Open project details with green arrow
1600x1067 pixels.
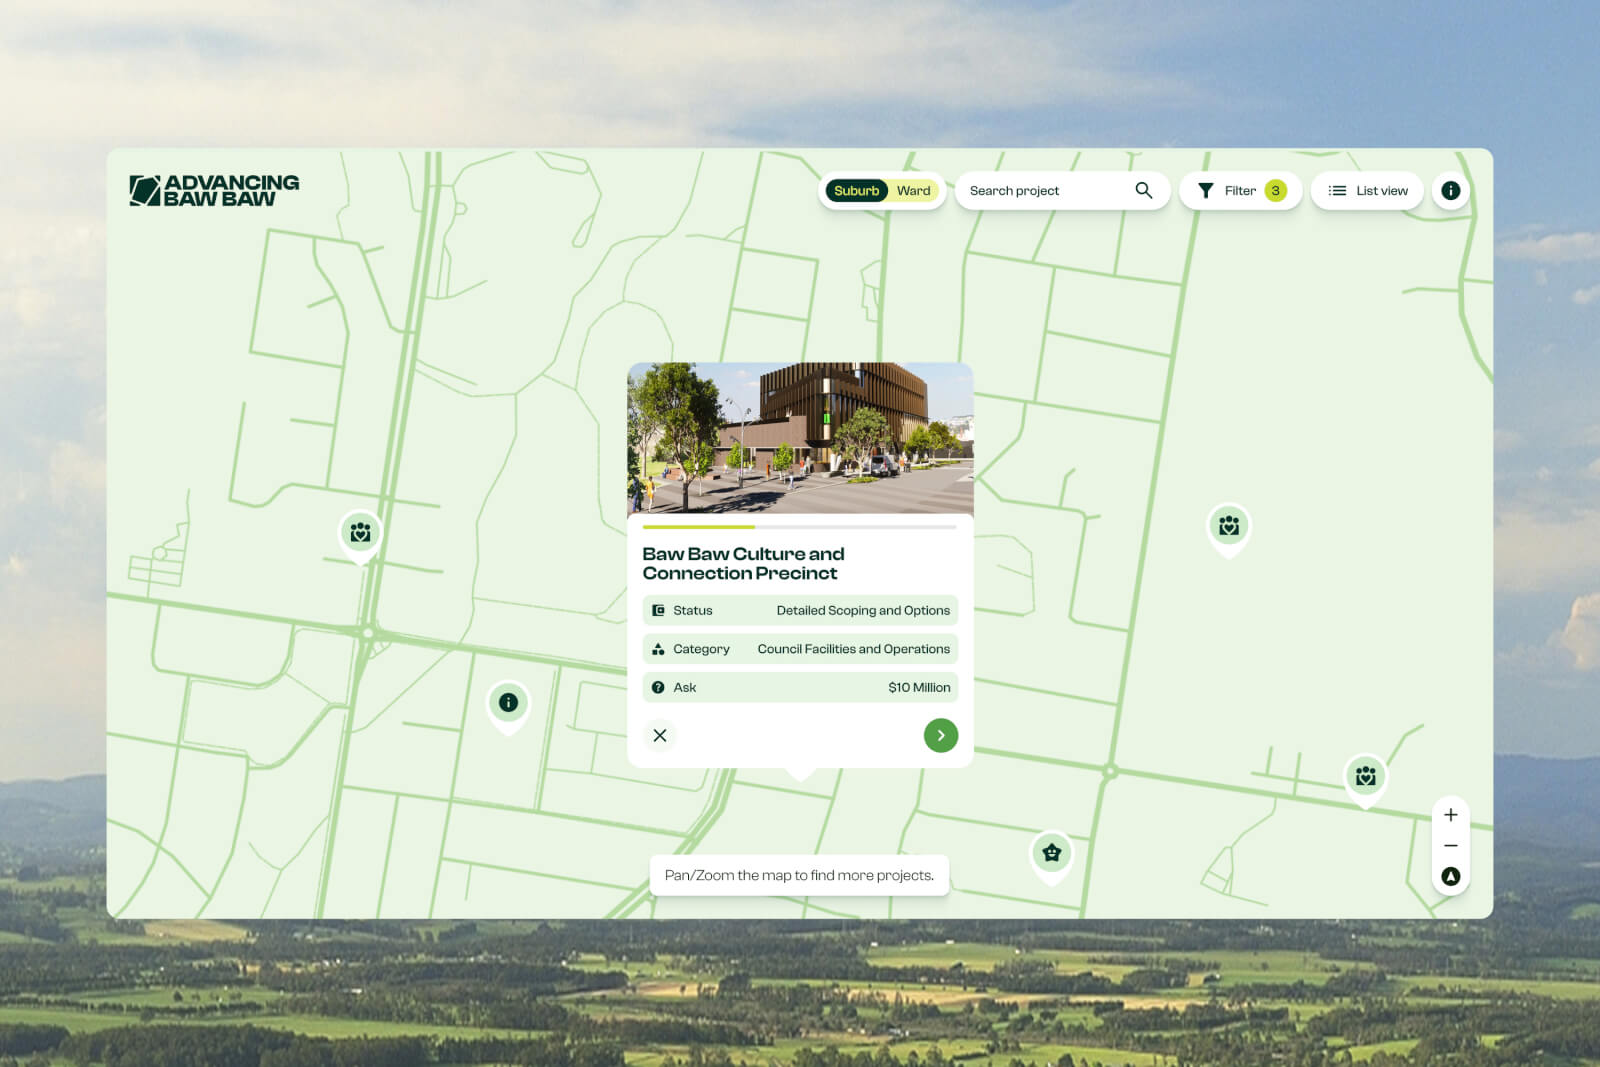tap(940, 735)
